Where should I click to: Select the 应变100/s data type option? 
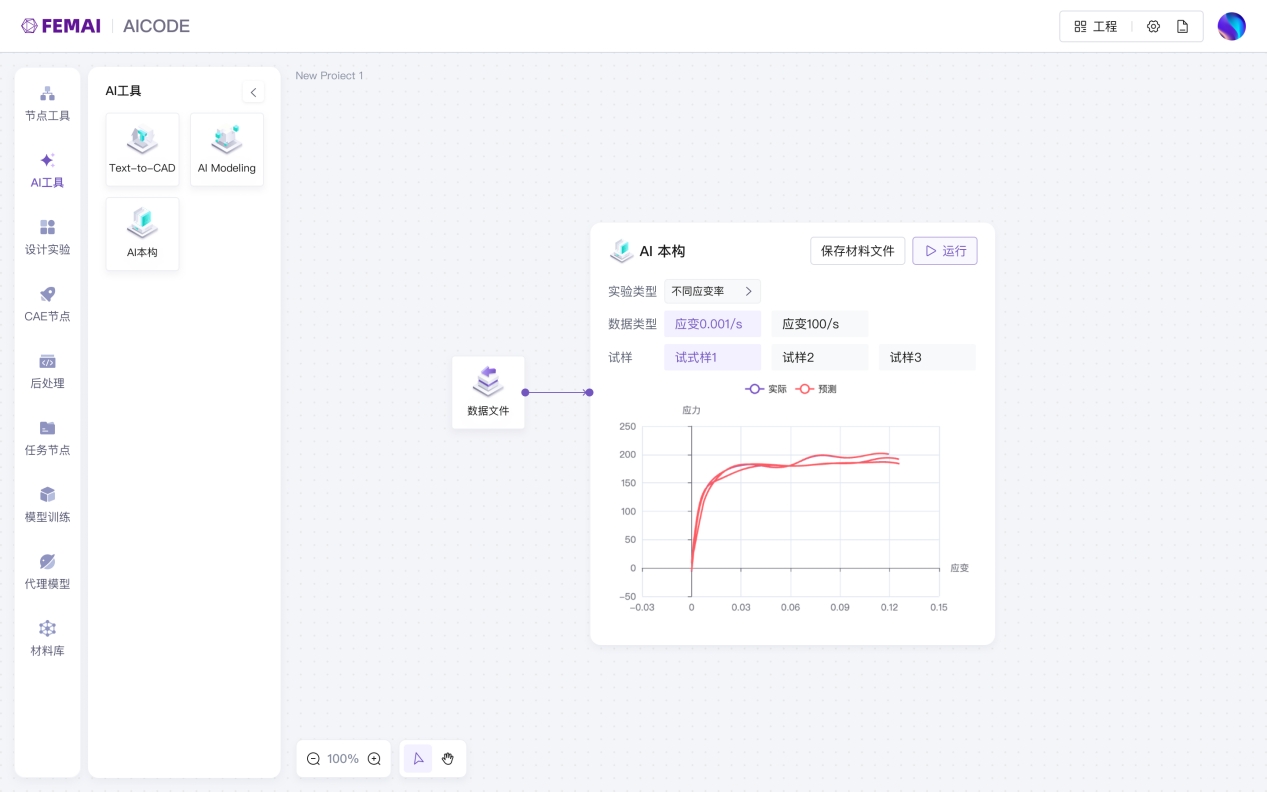[819, 324]
